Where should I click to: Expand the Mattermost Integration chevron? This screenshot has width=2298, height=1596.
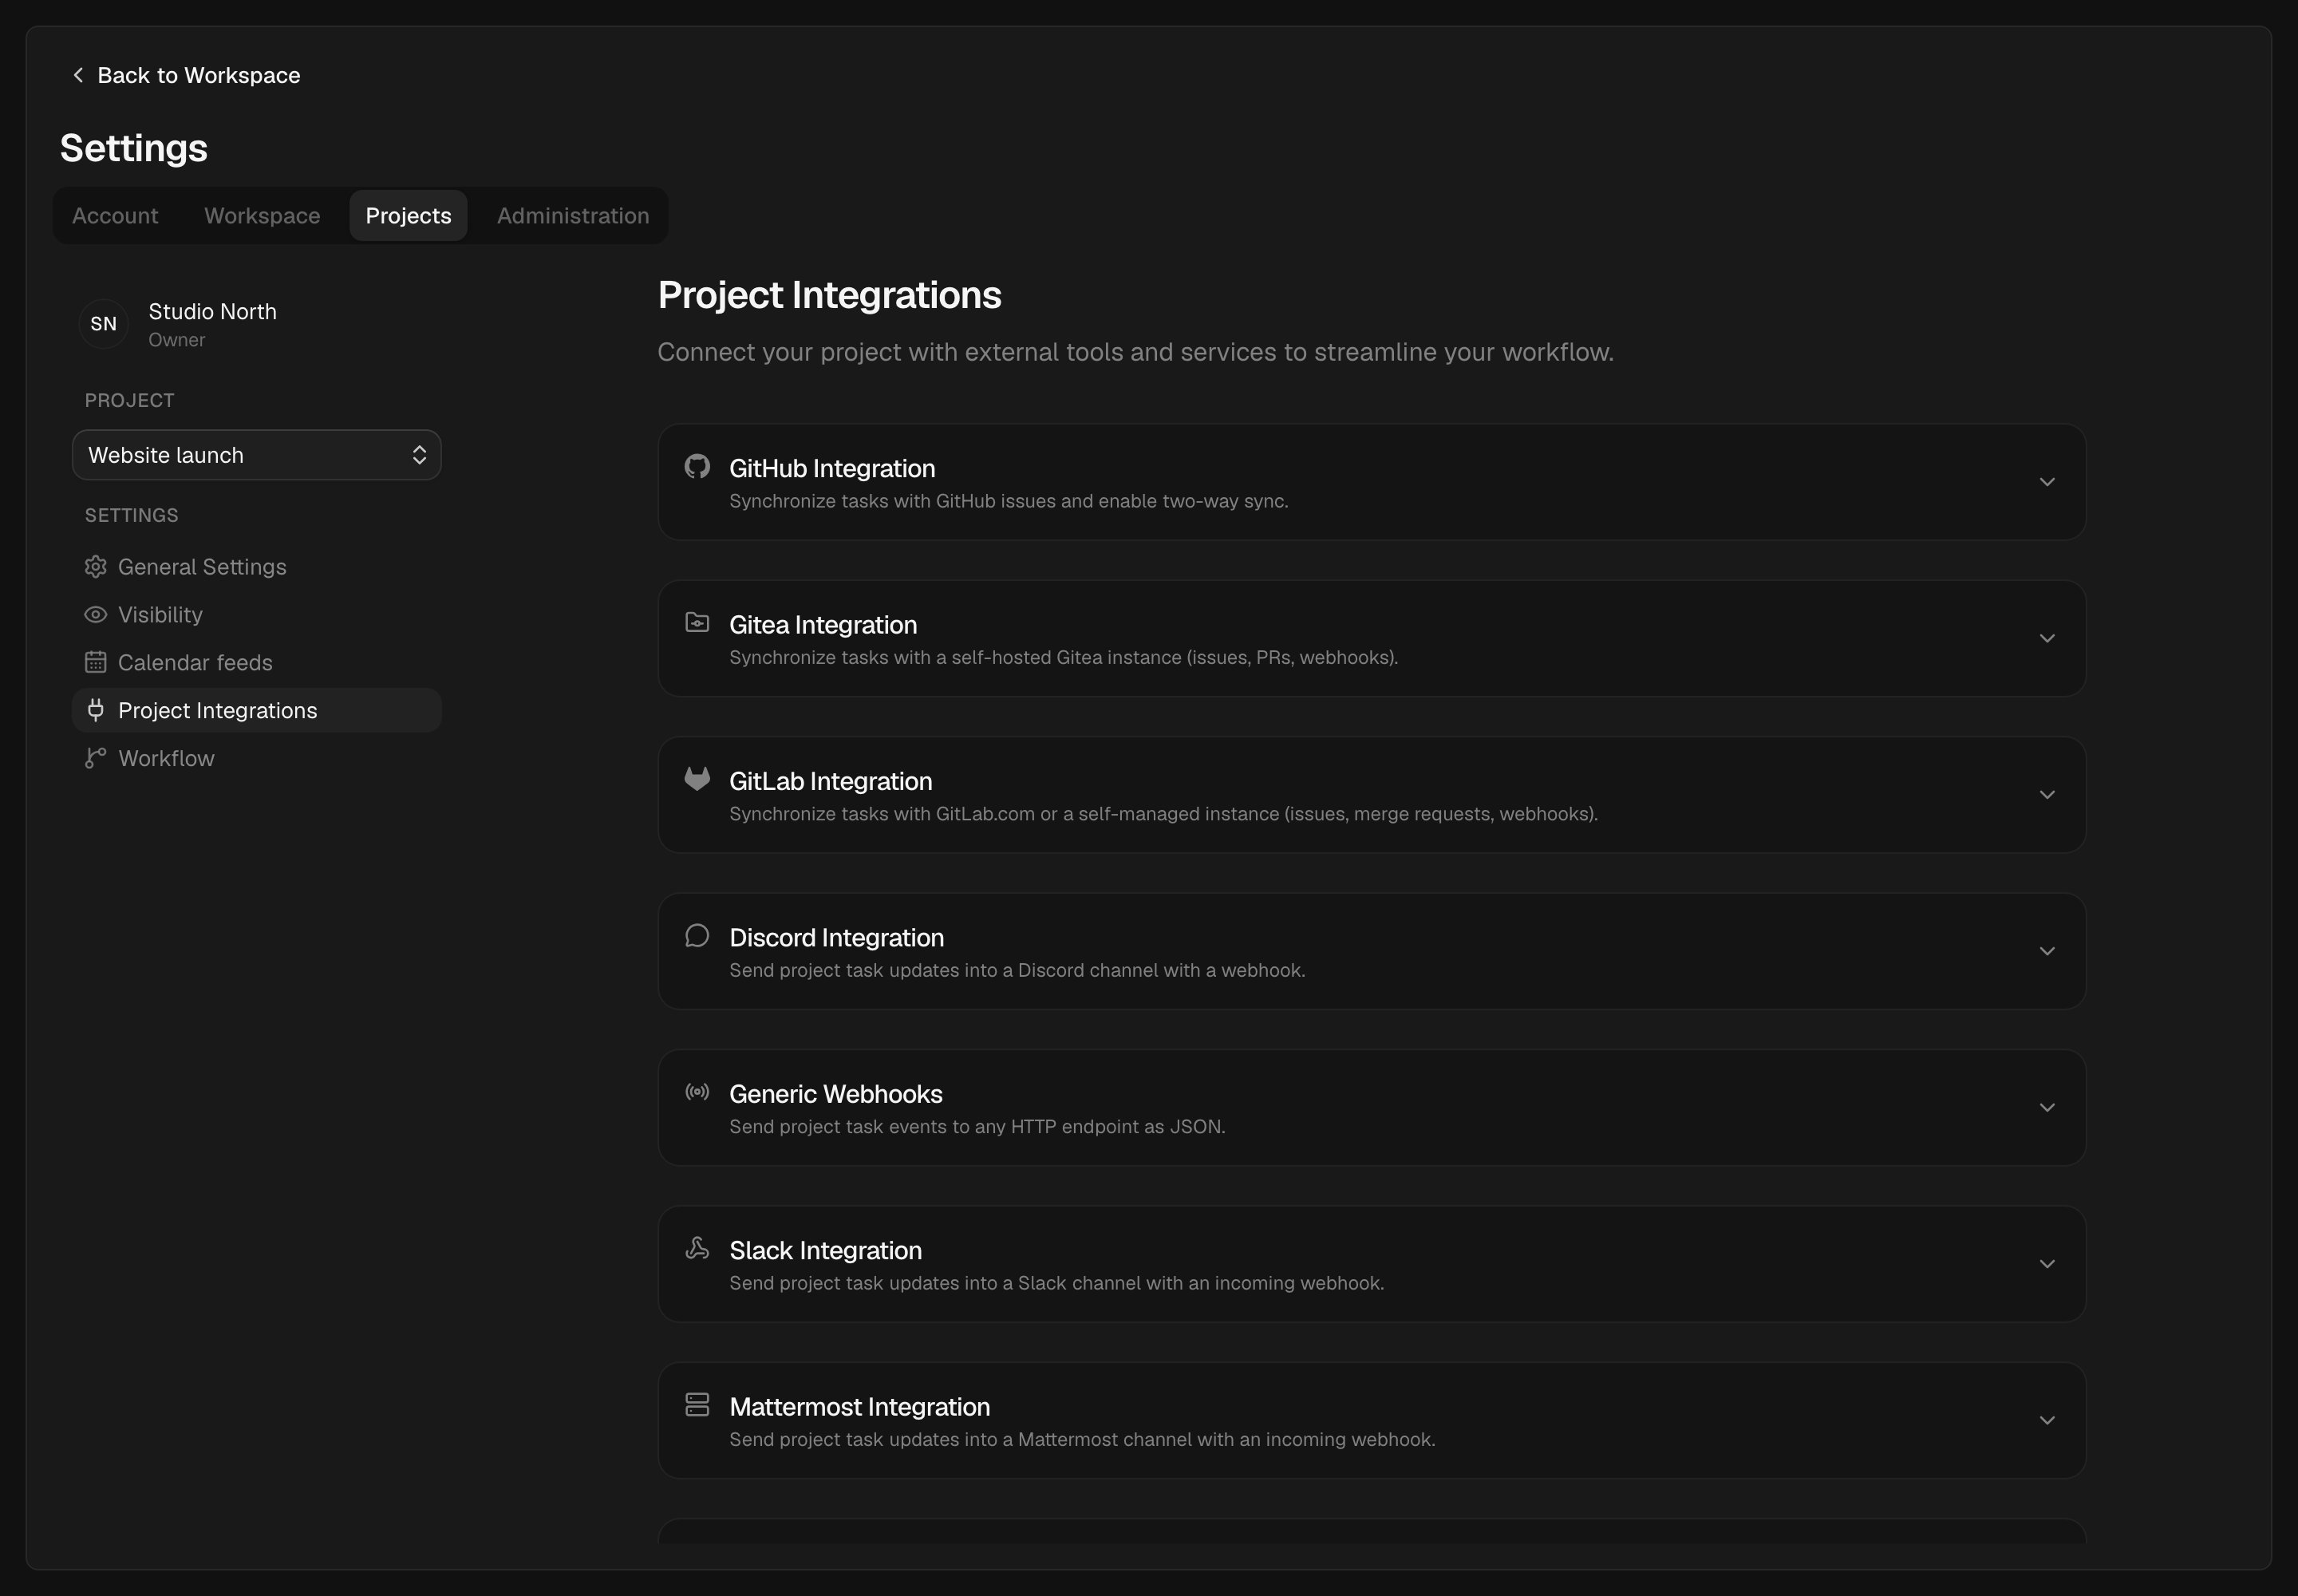tap(2047, 1421)
